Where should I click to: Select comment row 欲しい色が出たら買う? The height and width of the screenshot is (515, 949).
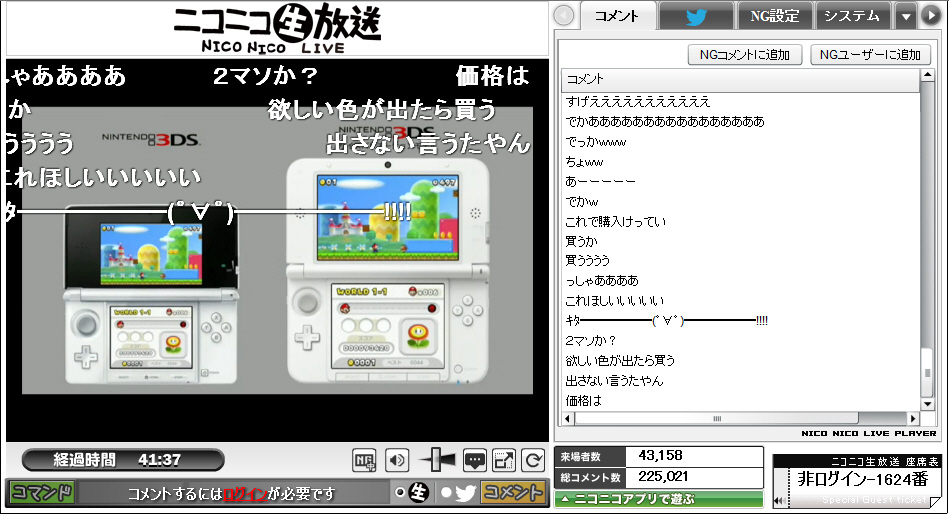[x=740, y=360]
